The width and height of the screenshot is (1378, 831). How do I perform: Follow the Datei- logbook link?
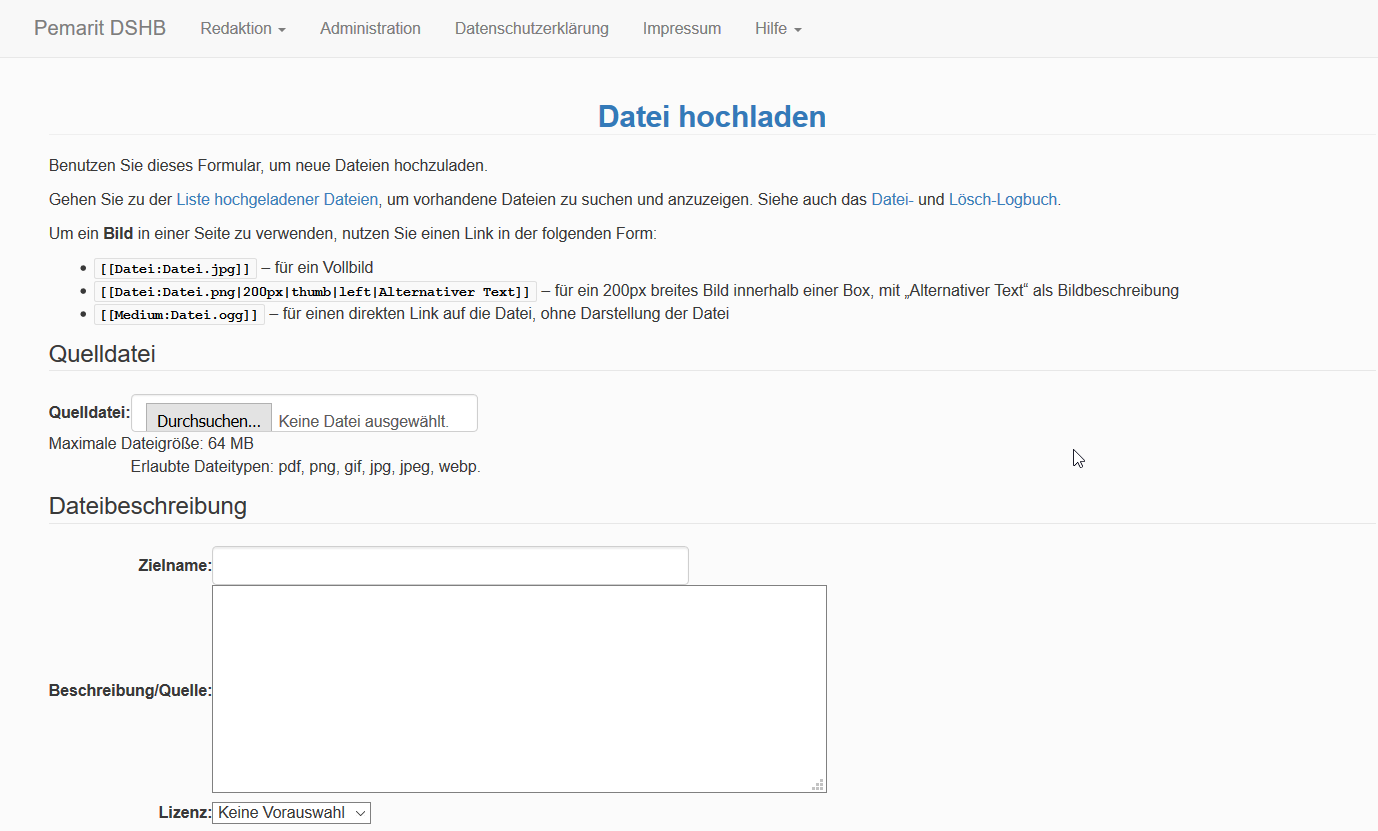[x=892, y=199]
